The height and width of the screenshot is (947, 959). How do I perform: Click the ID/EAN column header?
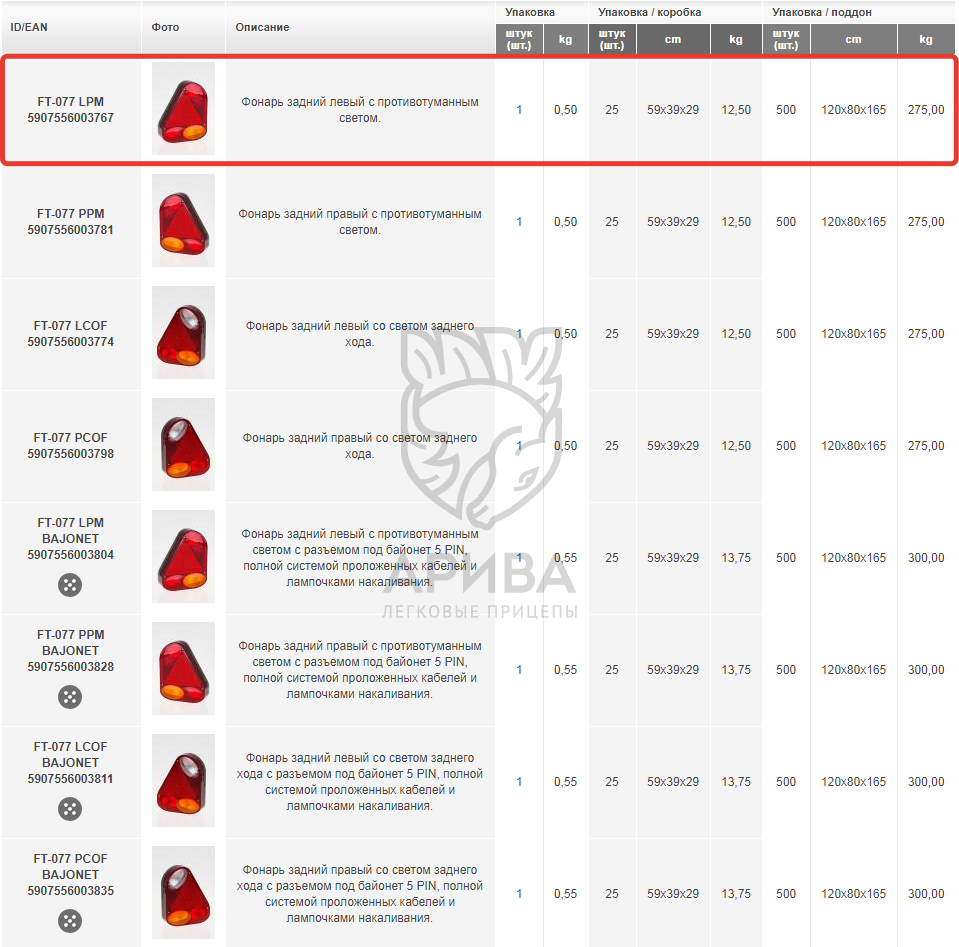click(x=29, y=27)
